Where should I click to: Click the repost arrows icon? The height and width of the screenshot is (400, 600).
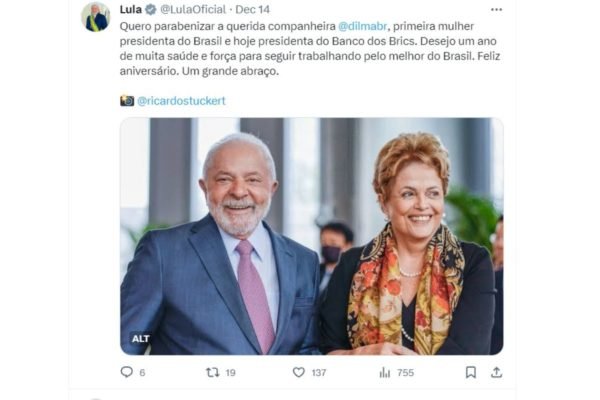point(212,372)
